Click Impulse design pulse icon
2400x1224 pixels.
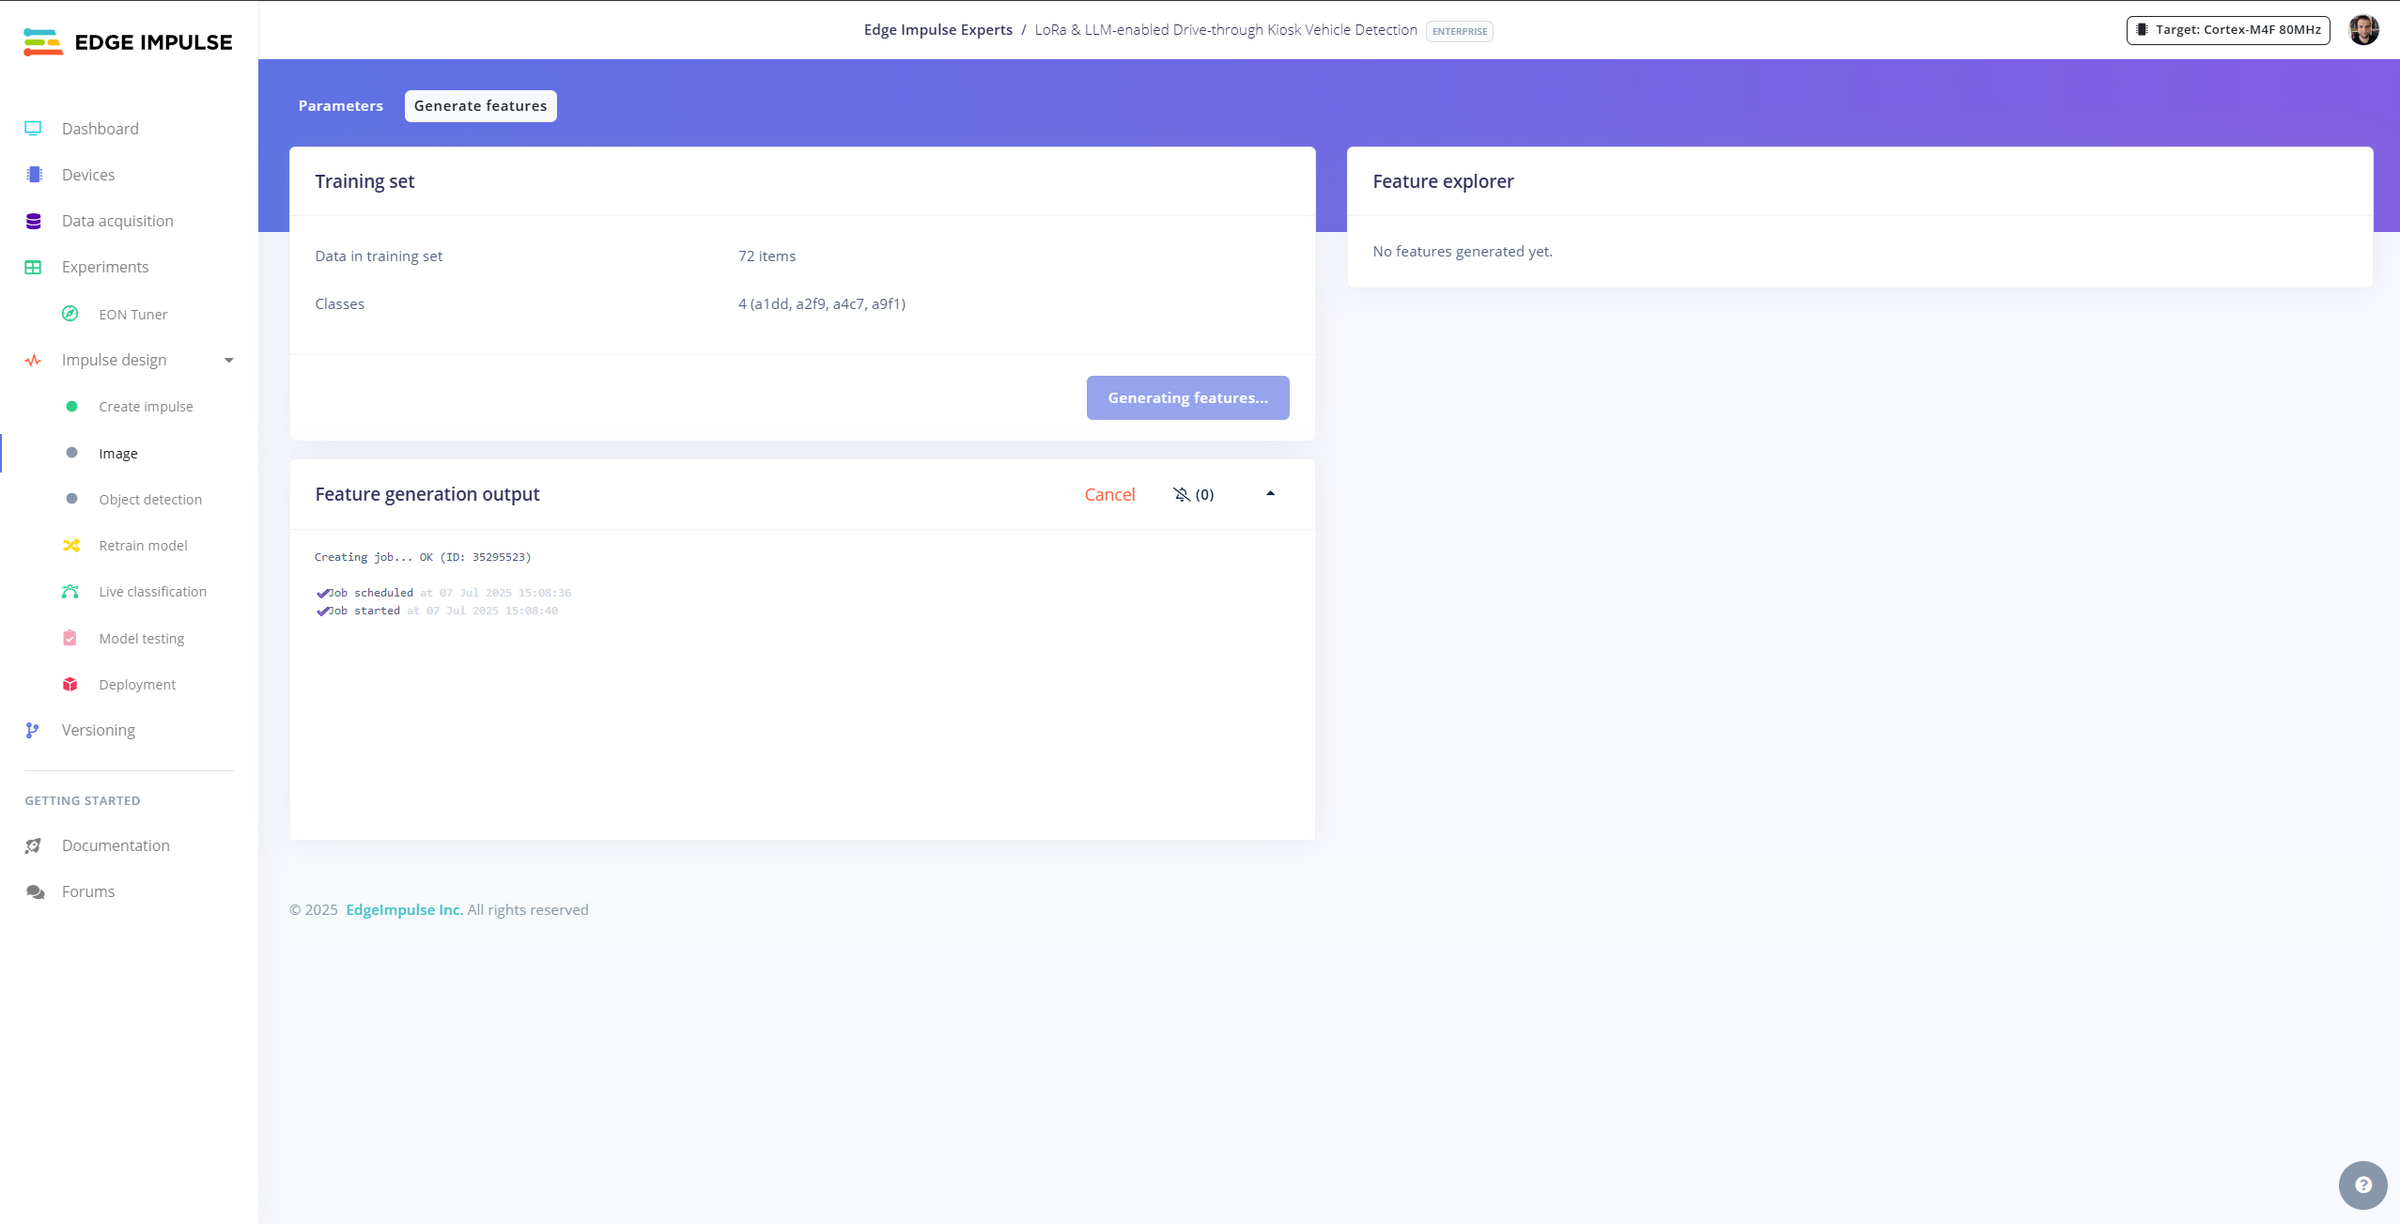tap(33, 360)
